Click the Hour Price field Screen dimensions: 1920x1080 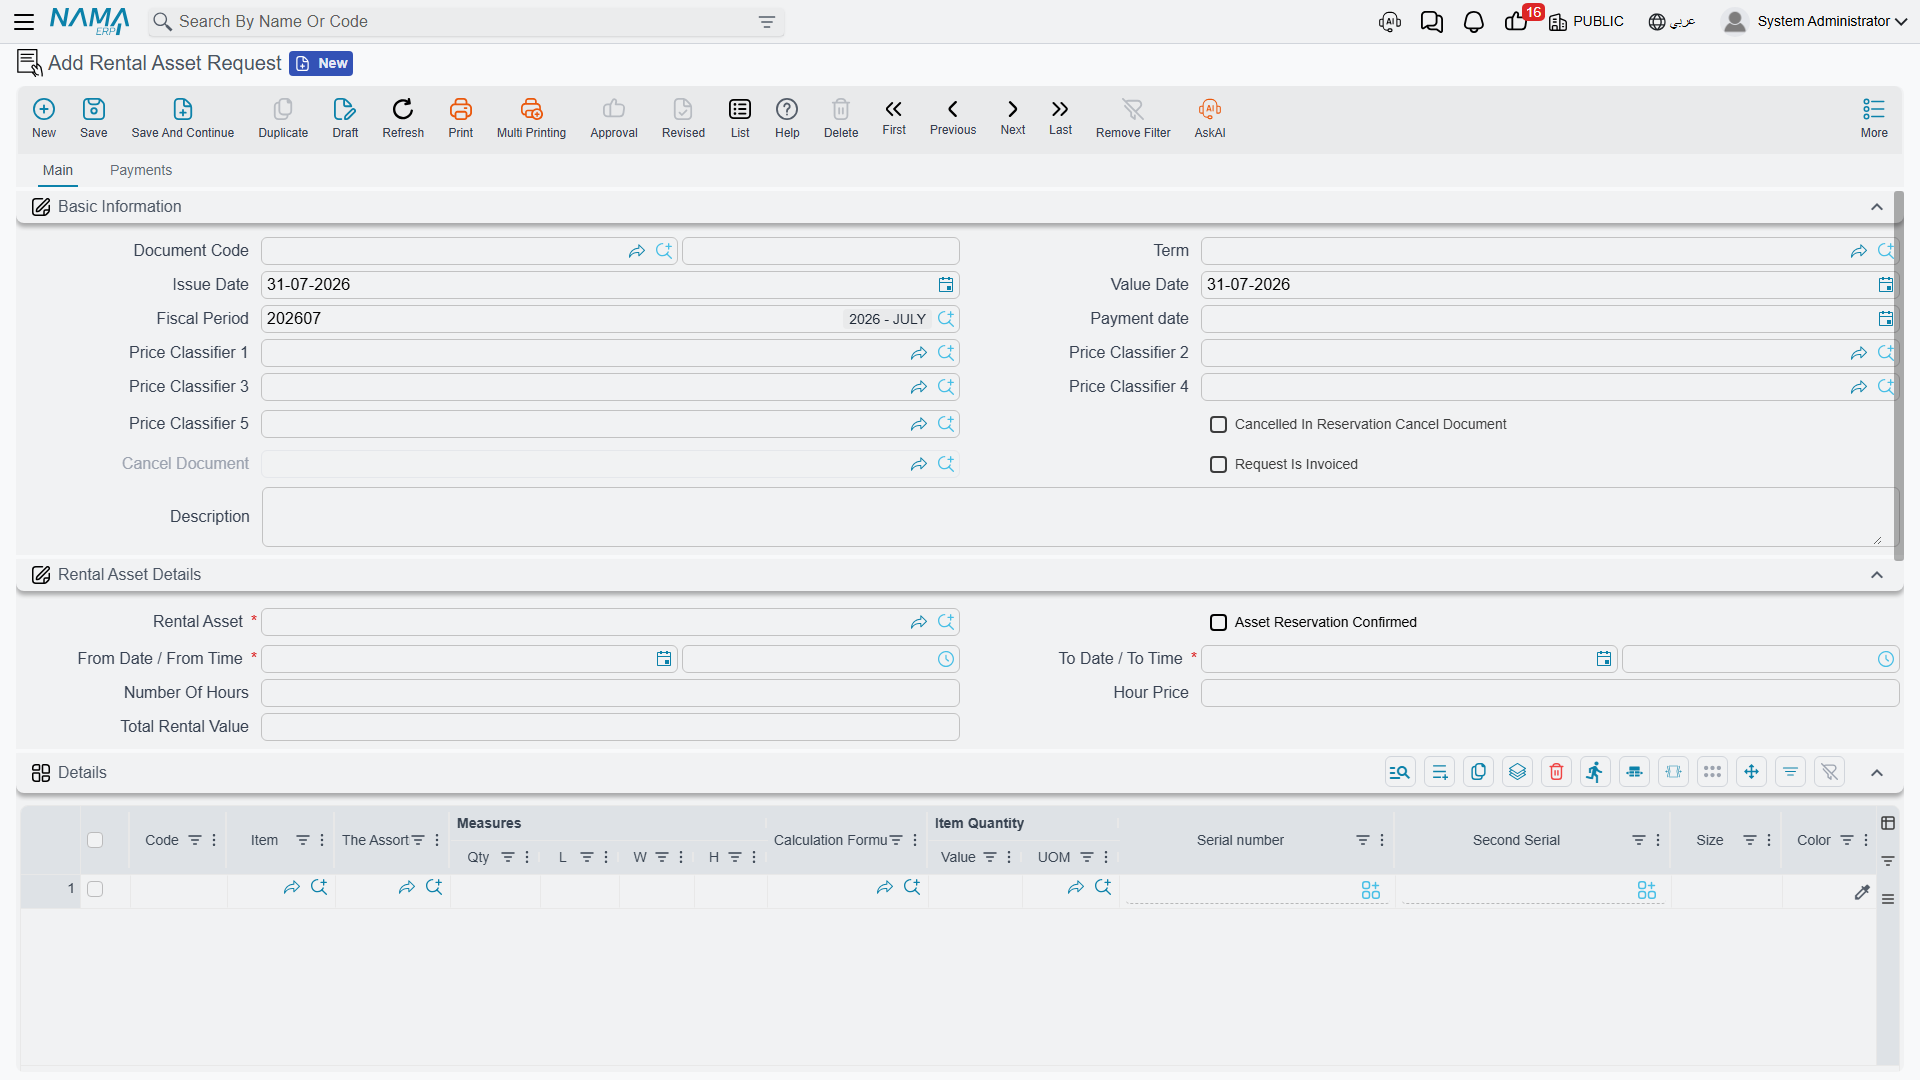click(1549, 693)
